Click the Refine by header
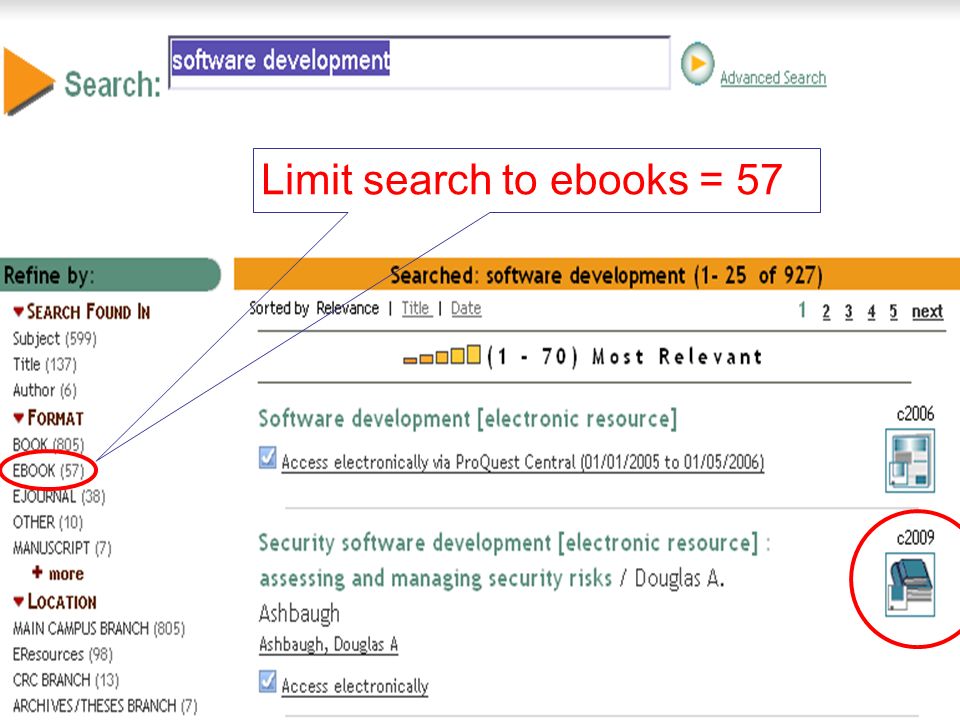The image size is (960, 720). coord(110,275)
